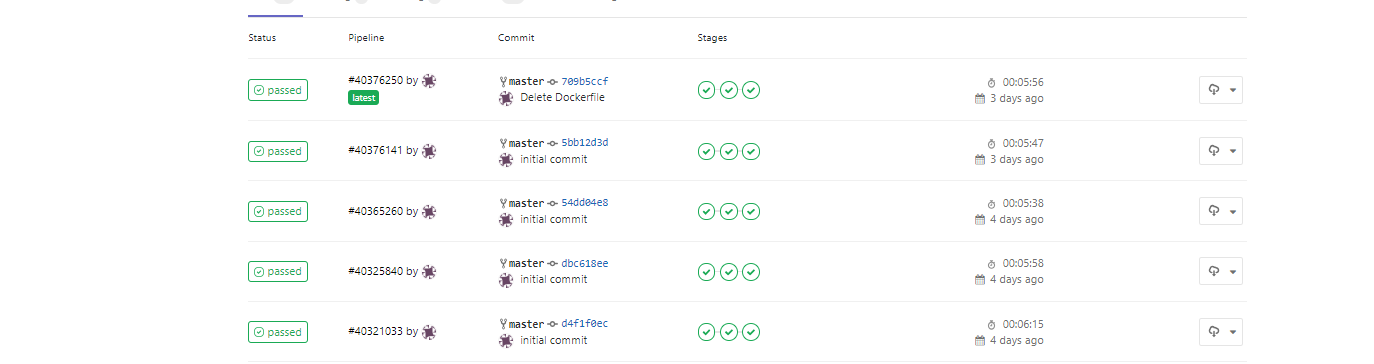Click passed status badge for pipeline #40365260
Screen dimensions: 1374x364
(x=278, y=211)
